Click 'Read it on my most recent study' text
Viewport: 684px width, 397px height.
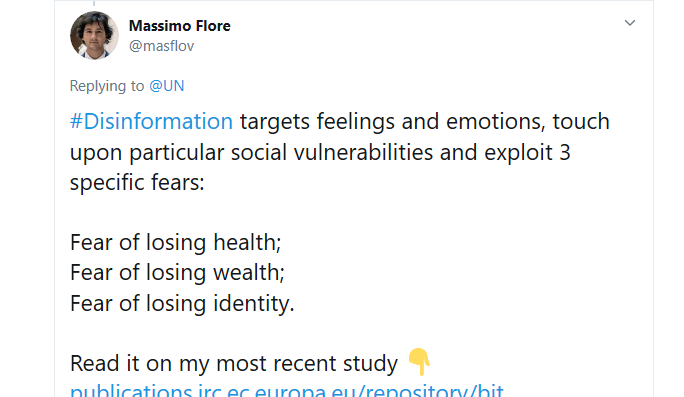point(234,363)
